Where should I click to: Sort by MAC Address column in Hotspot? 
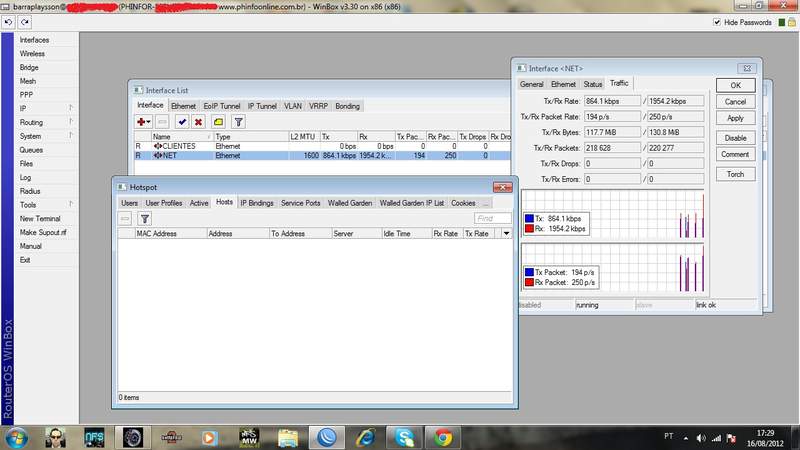click(170, 234)
